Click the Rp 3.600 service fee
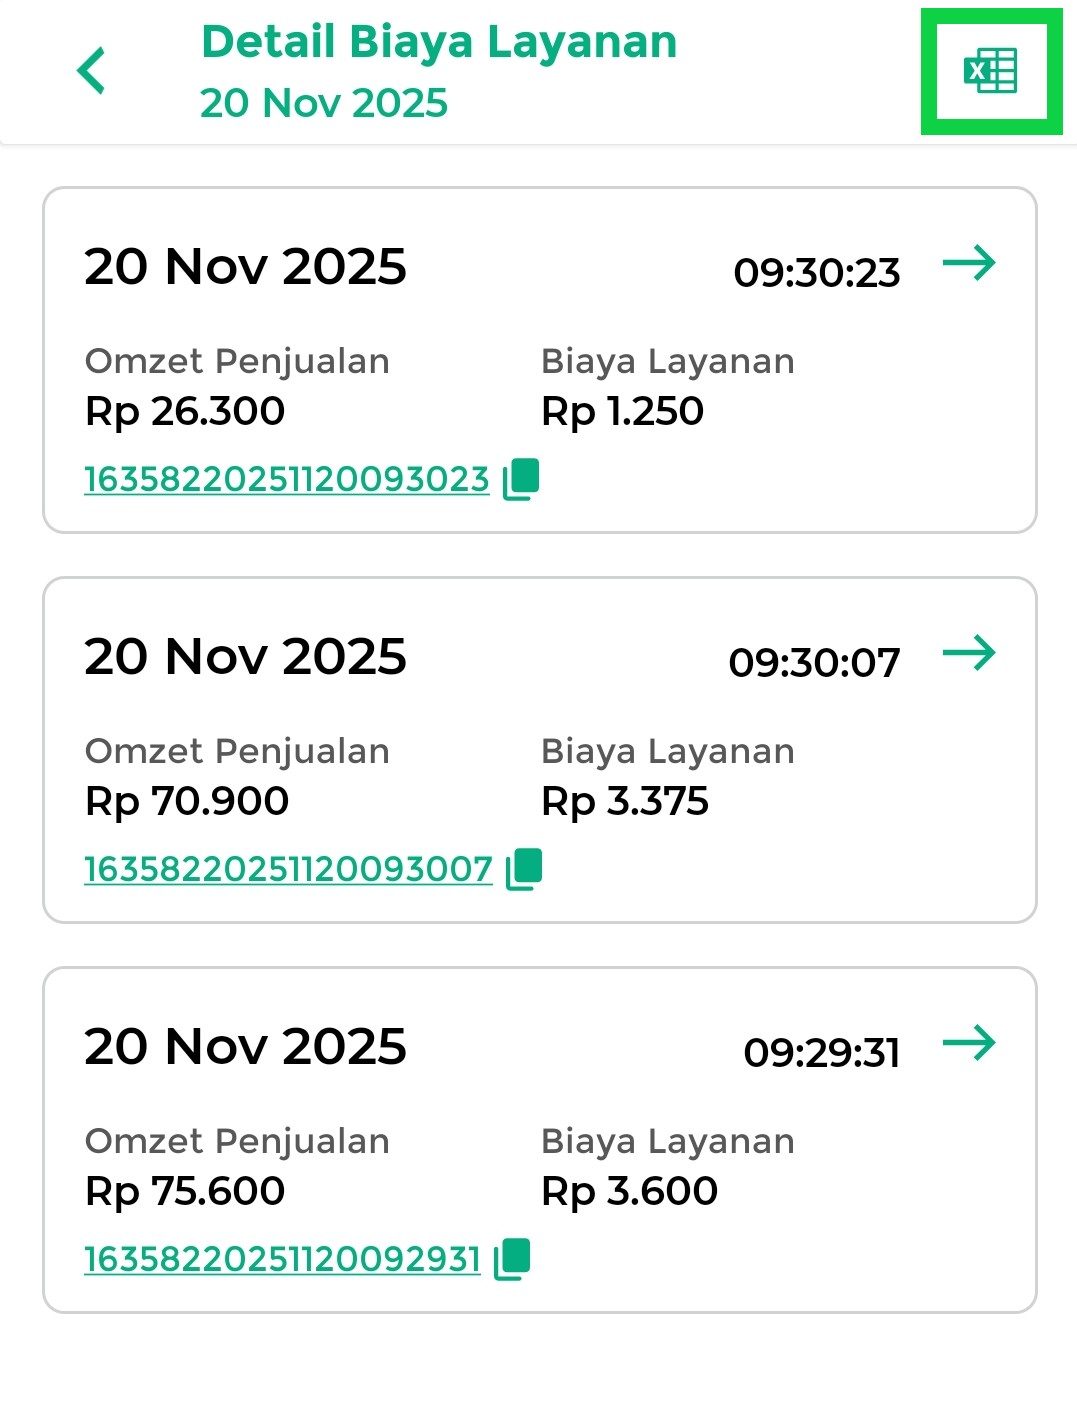The image size is (1077, 1416). 629,1191
